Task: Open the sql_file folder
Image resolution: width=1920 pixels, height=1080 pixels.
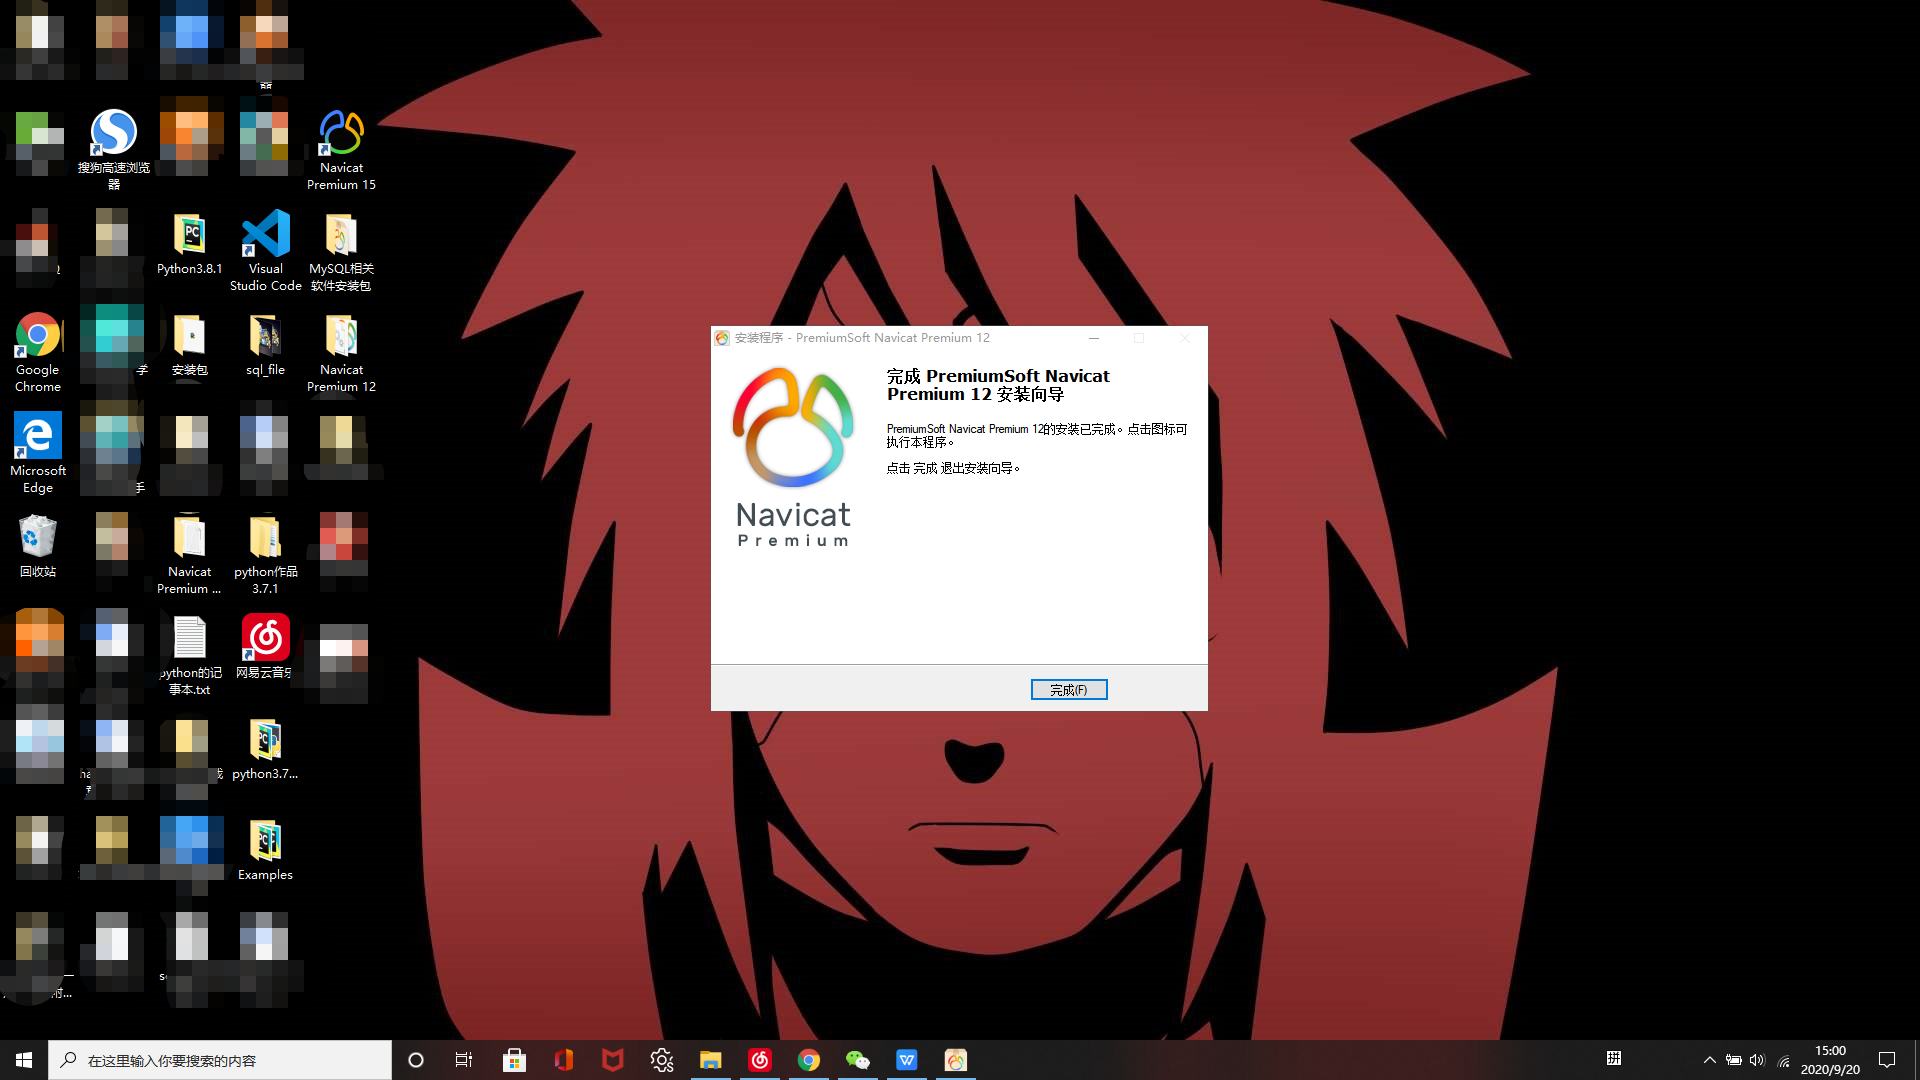Action: click(x=265, y=344)
